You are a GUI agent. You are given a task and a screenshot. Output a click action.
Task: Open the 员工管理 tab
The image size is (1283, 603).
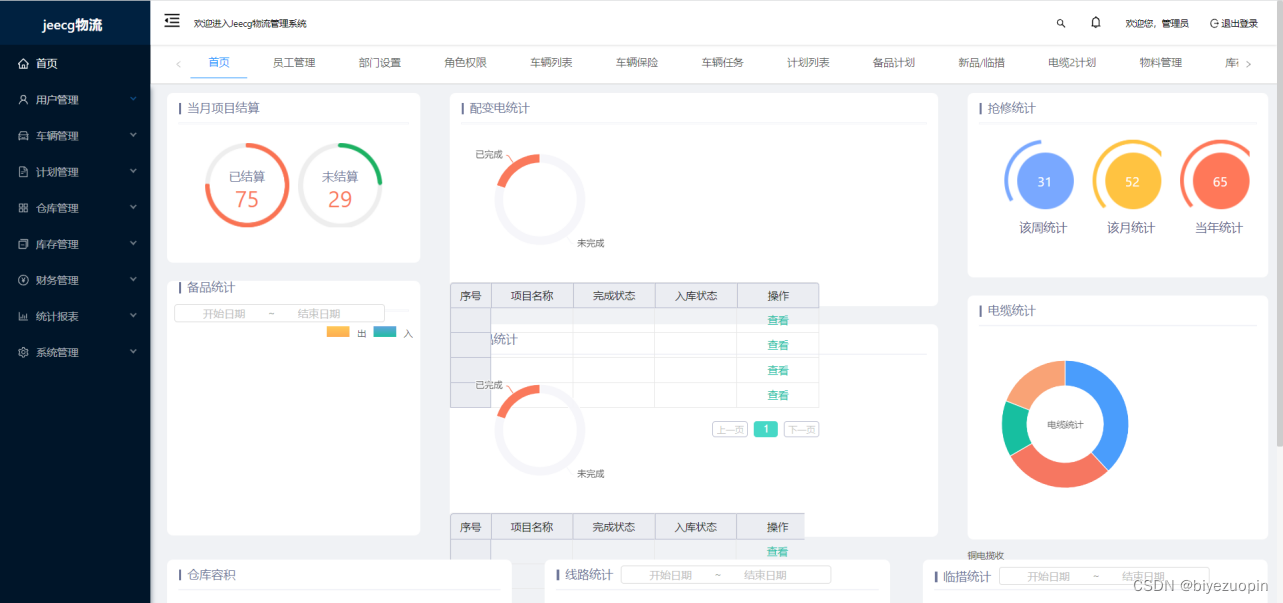click(x=294, y=62)
